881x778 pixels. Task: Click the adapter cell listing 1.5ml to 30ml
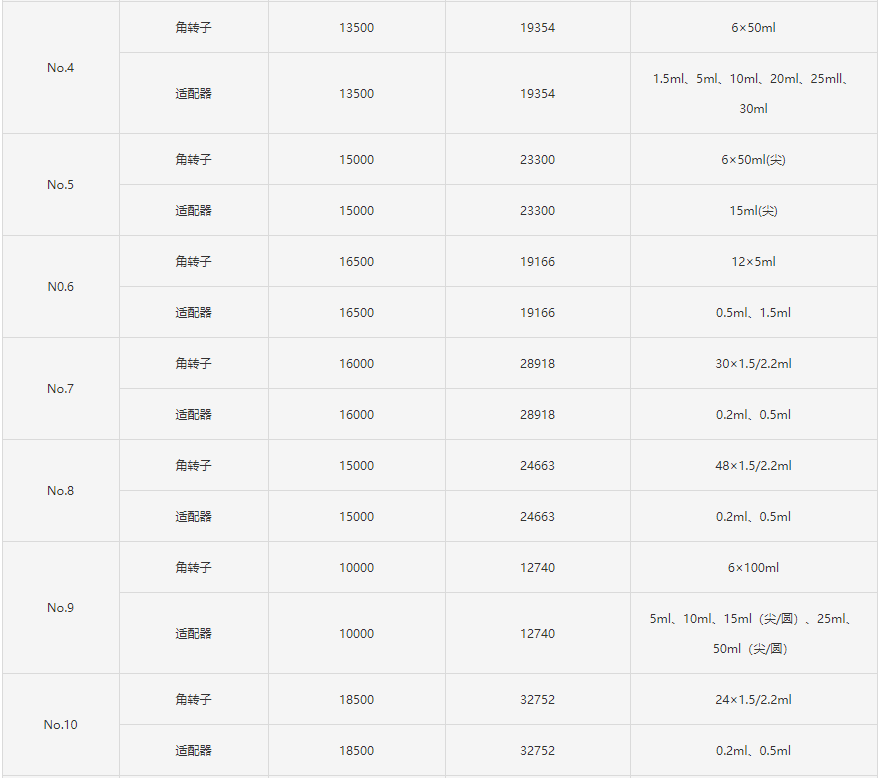[753, 94]
